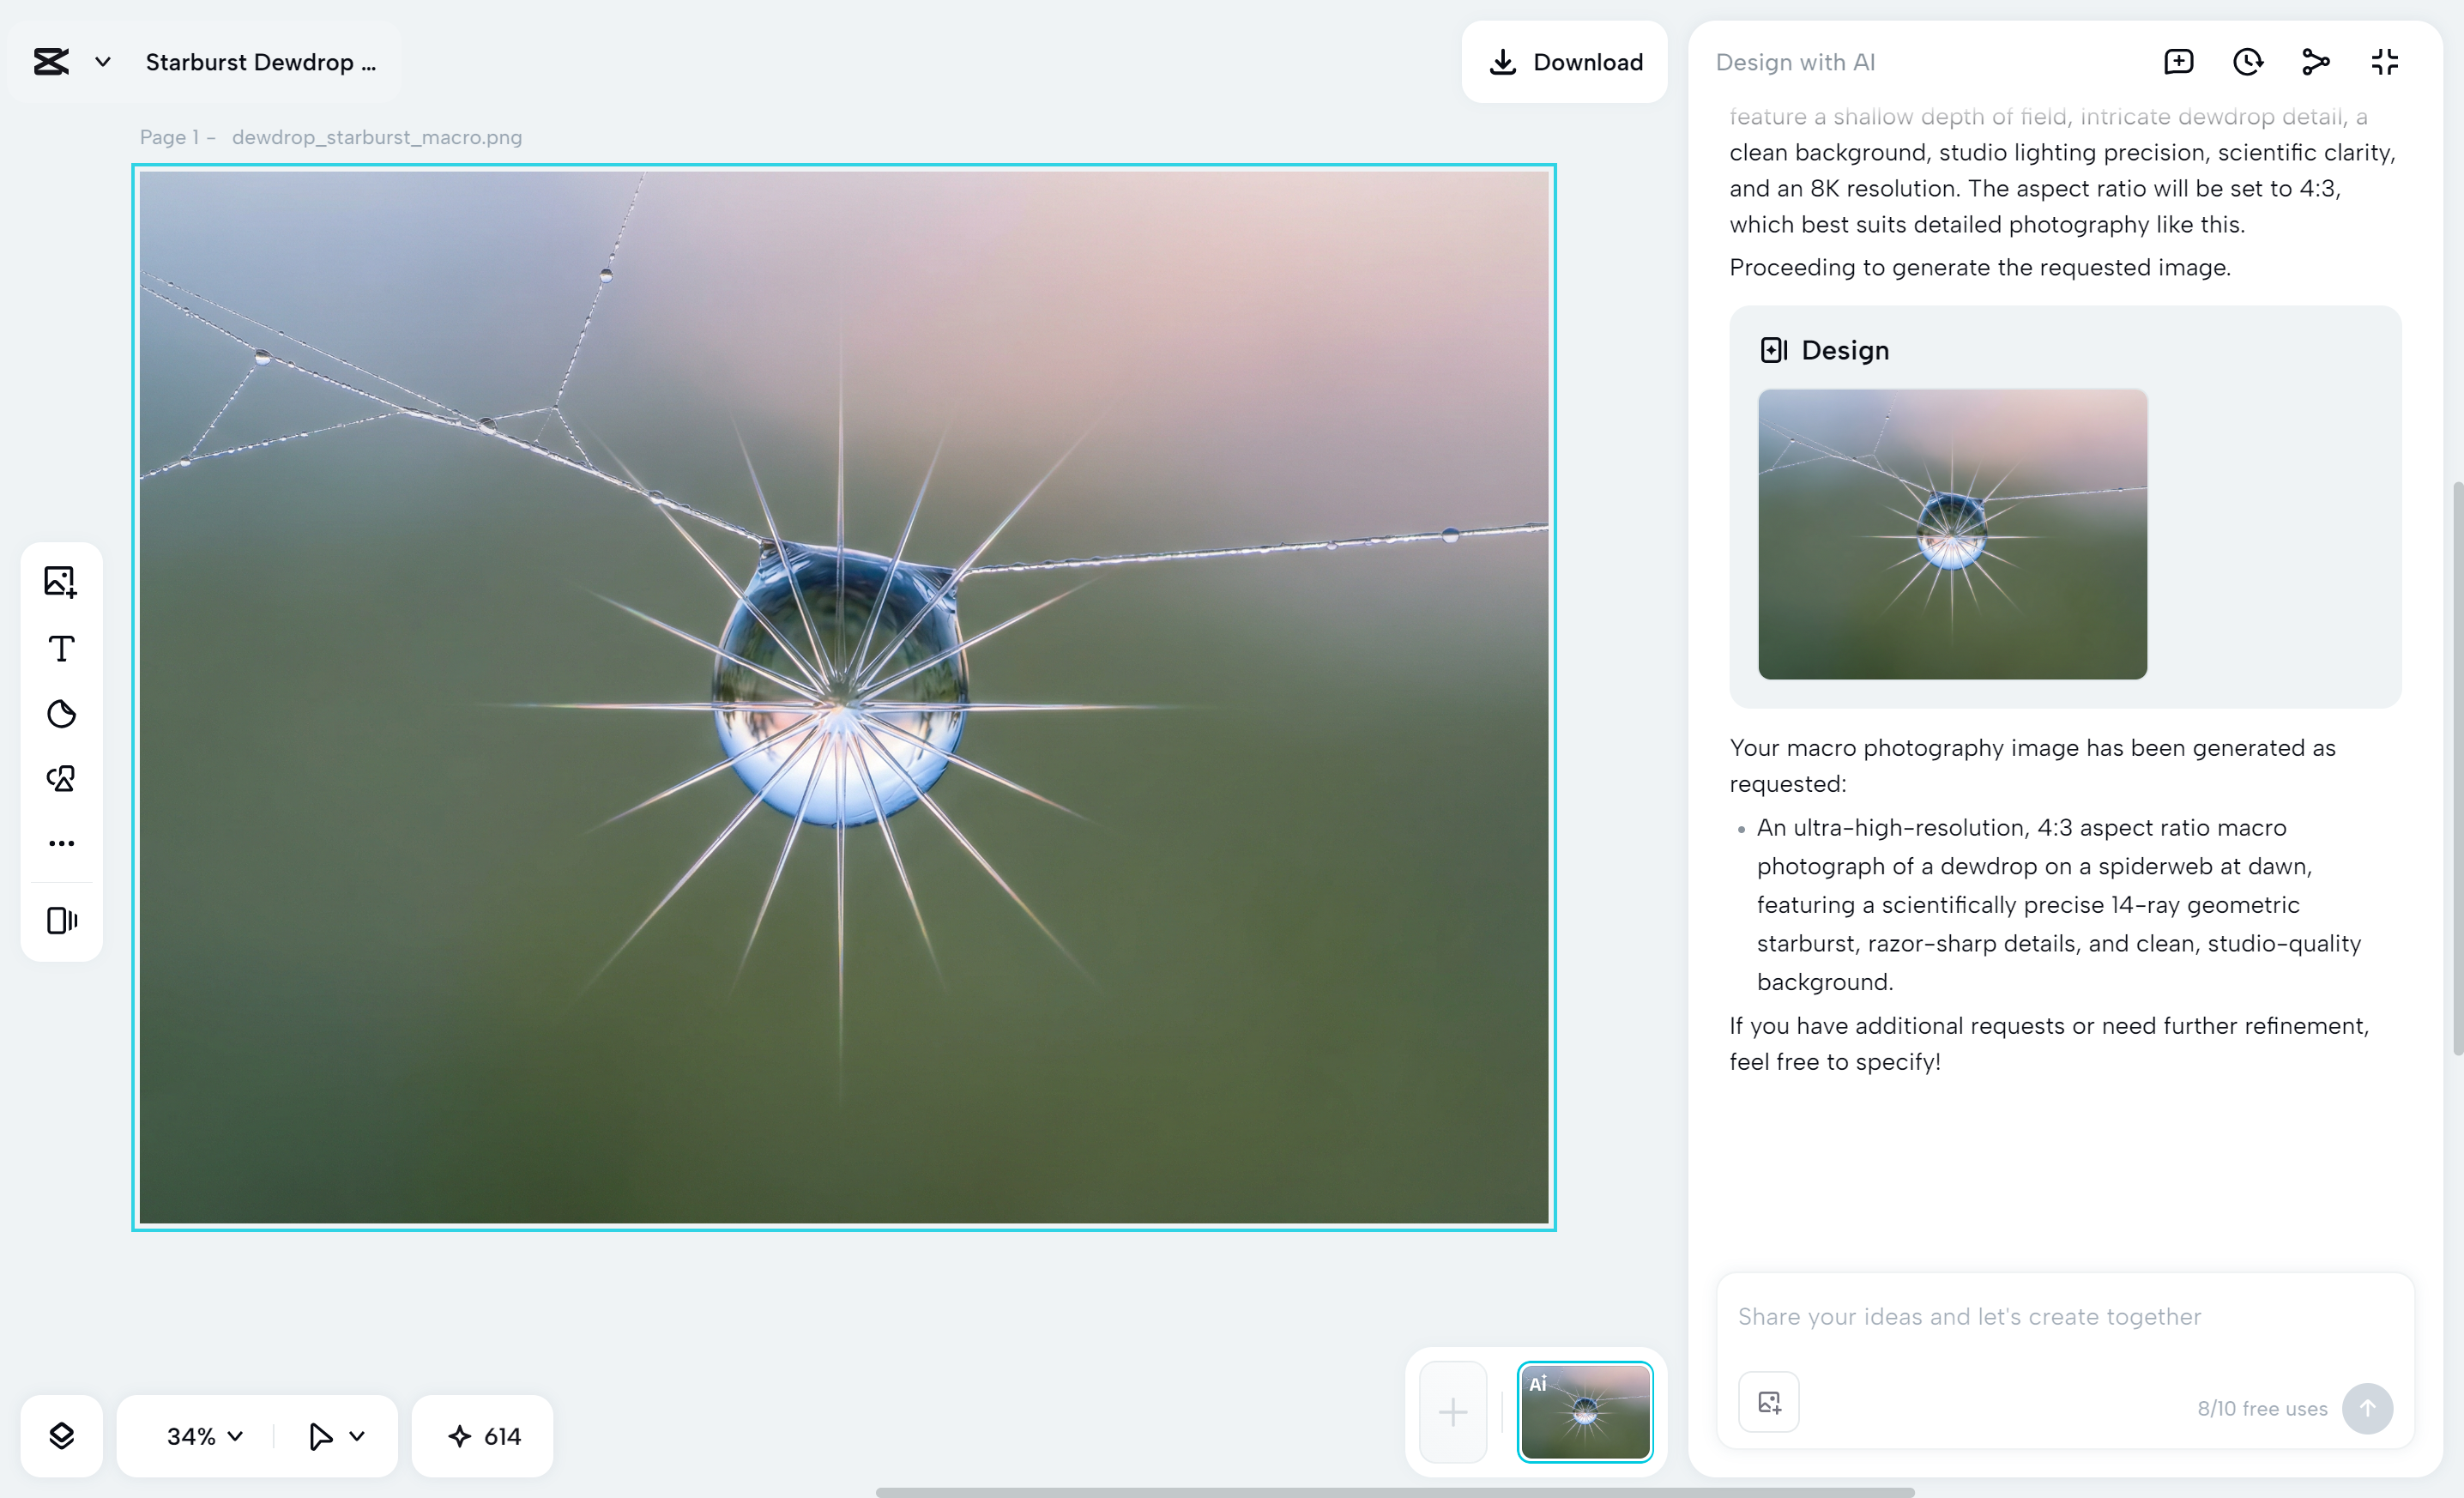This screenshot has height=1498, width=2464.
Task: Select the Add Image tool in left sidebar
Action: click(x=61, y=581)
